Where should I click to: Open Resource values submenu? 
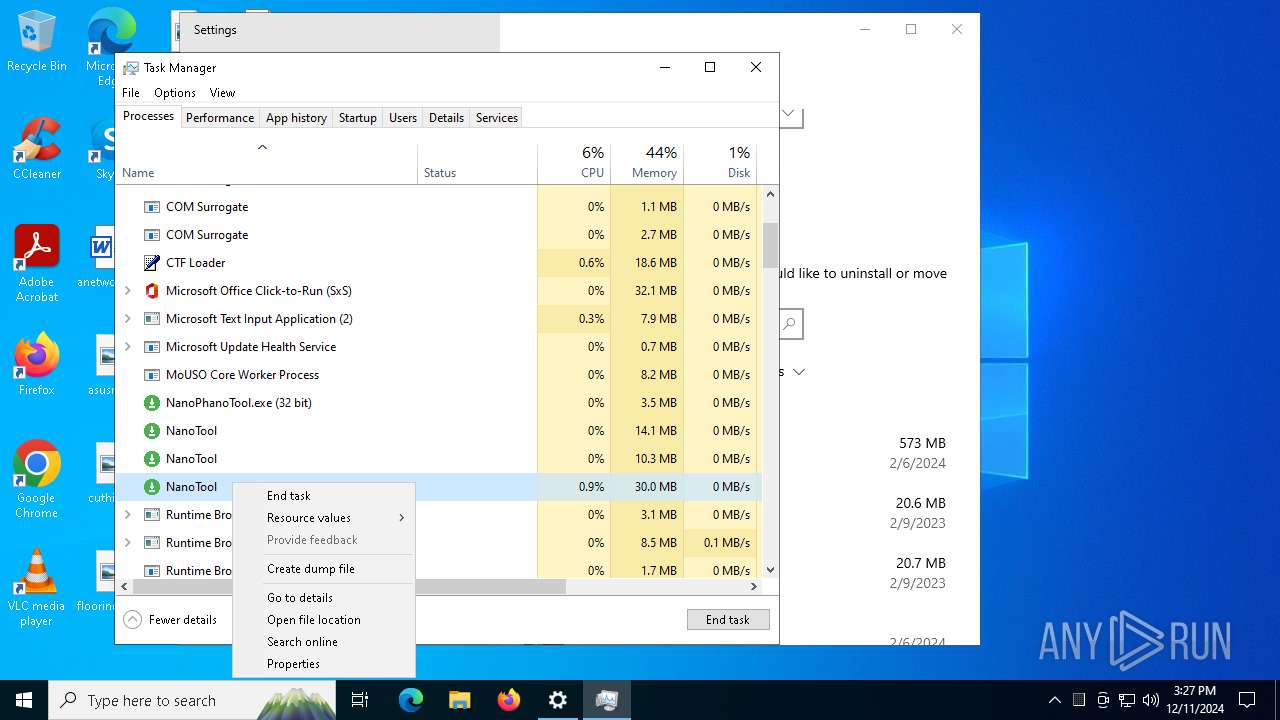coord(324,518)
